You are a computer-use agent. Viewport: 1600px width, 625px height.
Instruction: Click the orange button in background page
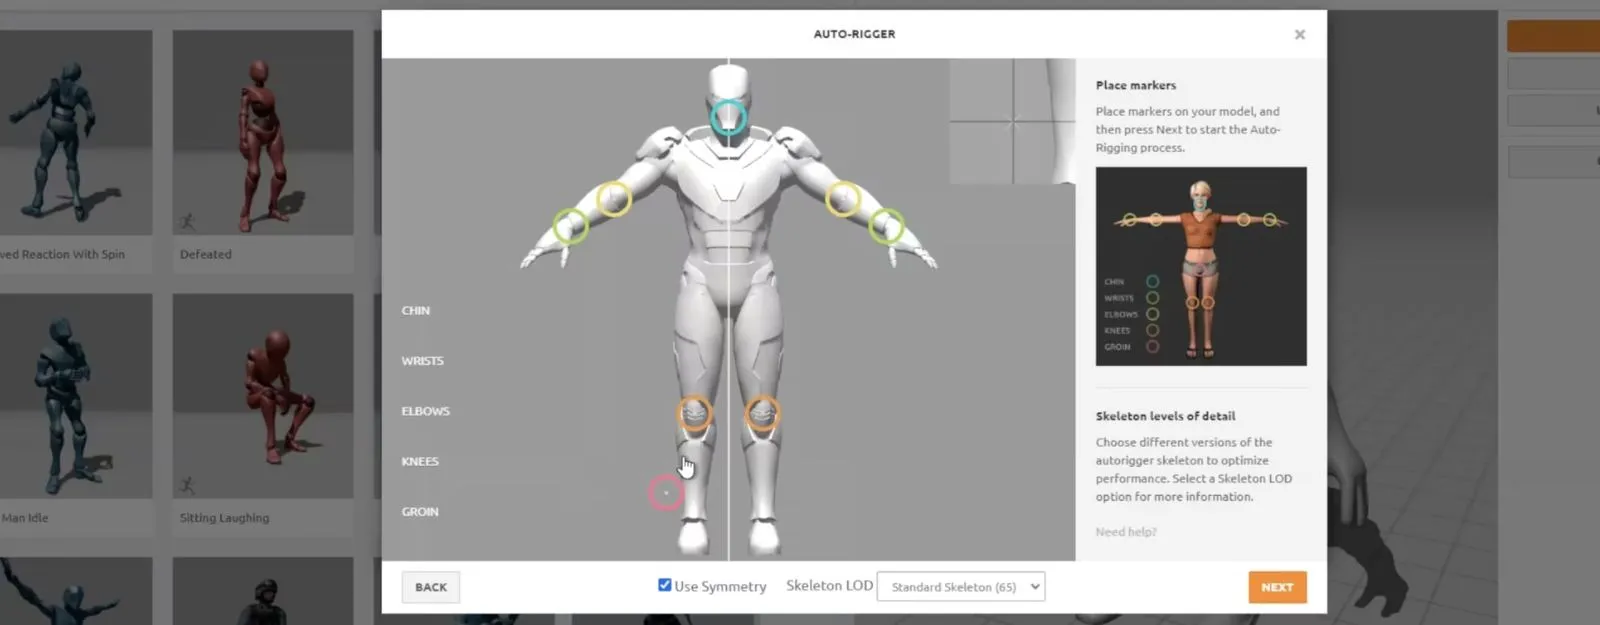[x=1553, y=36]
